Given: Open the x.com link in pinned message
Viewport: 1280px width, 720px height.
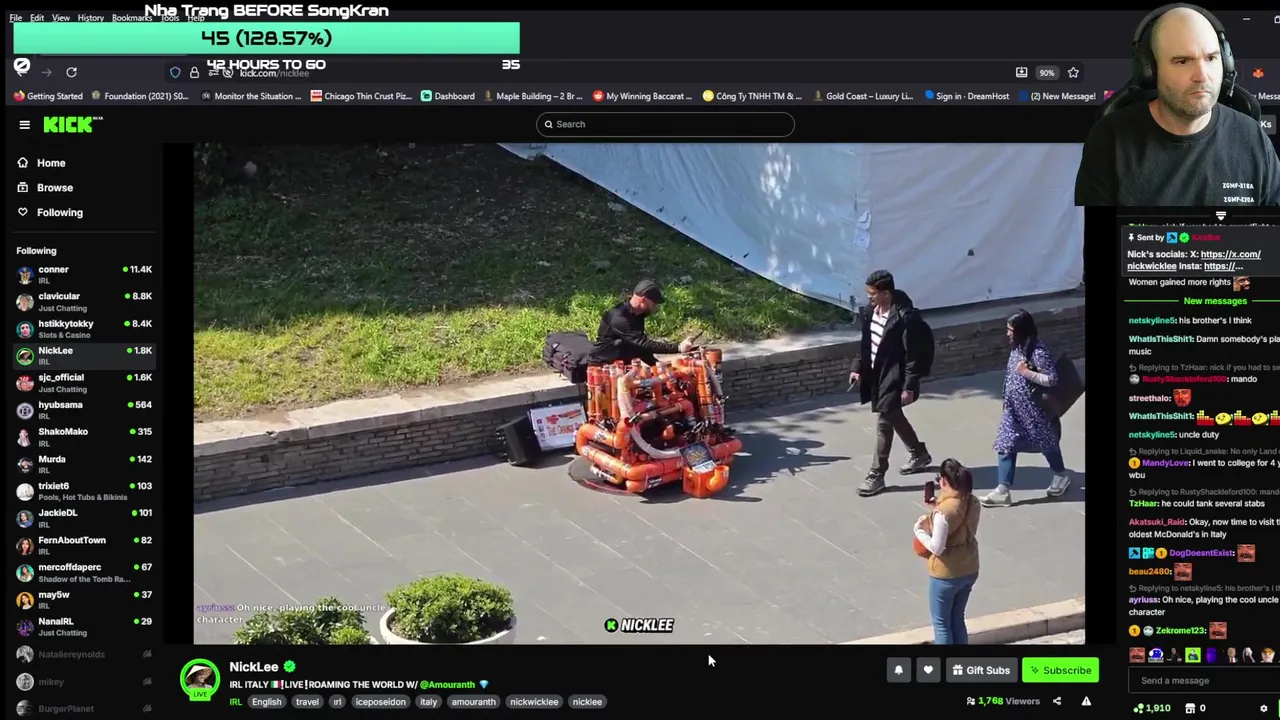Looking at the screenshot, I should (x=1230, y=254).
